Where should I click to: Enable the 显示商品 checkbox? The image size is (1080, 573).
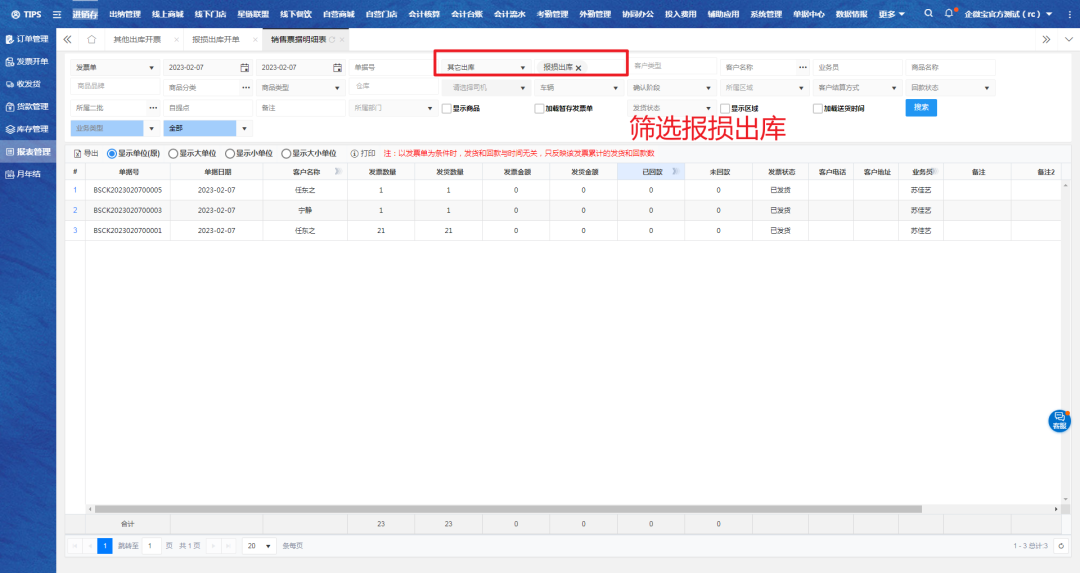point(446,108)
